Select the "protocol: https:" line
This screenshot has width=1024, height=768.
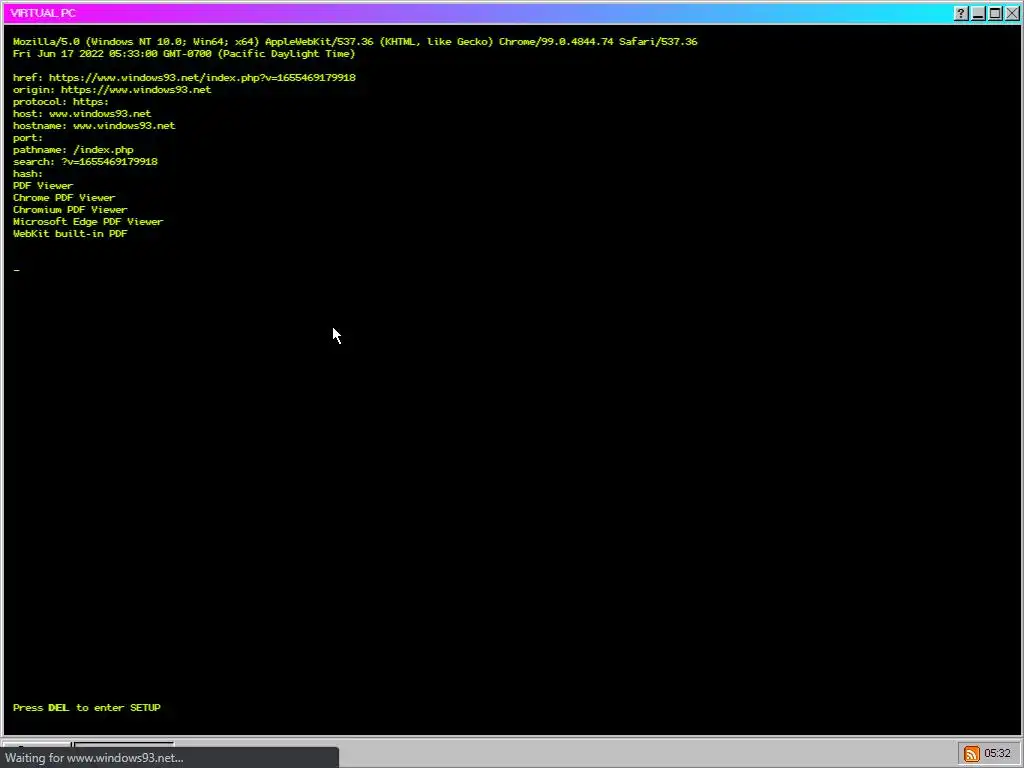tap(61, 102)
